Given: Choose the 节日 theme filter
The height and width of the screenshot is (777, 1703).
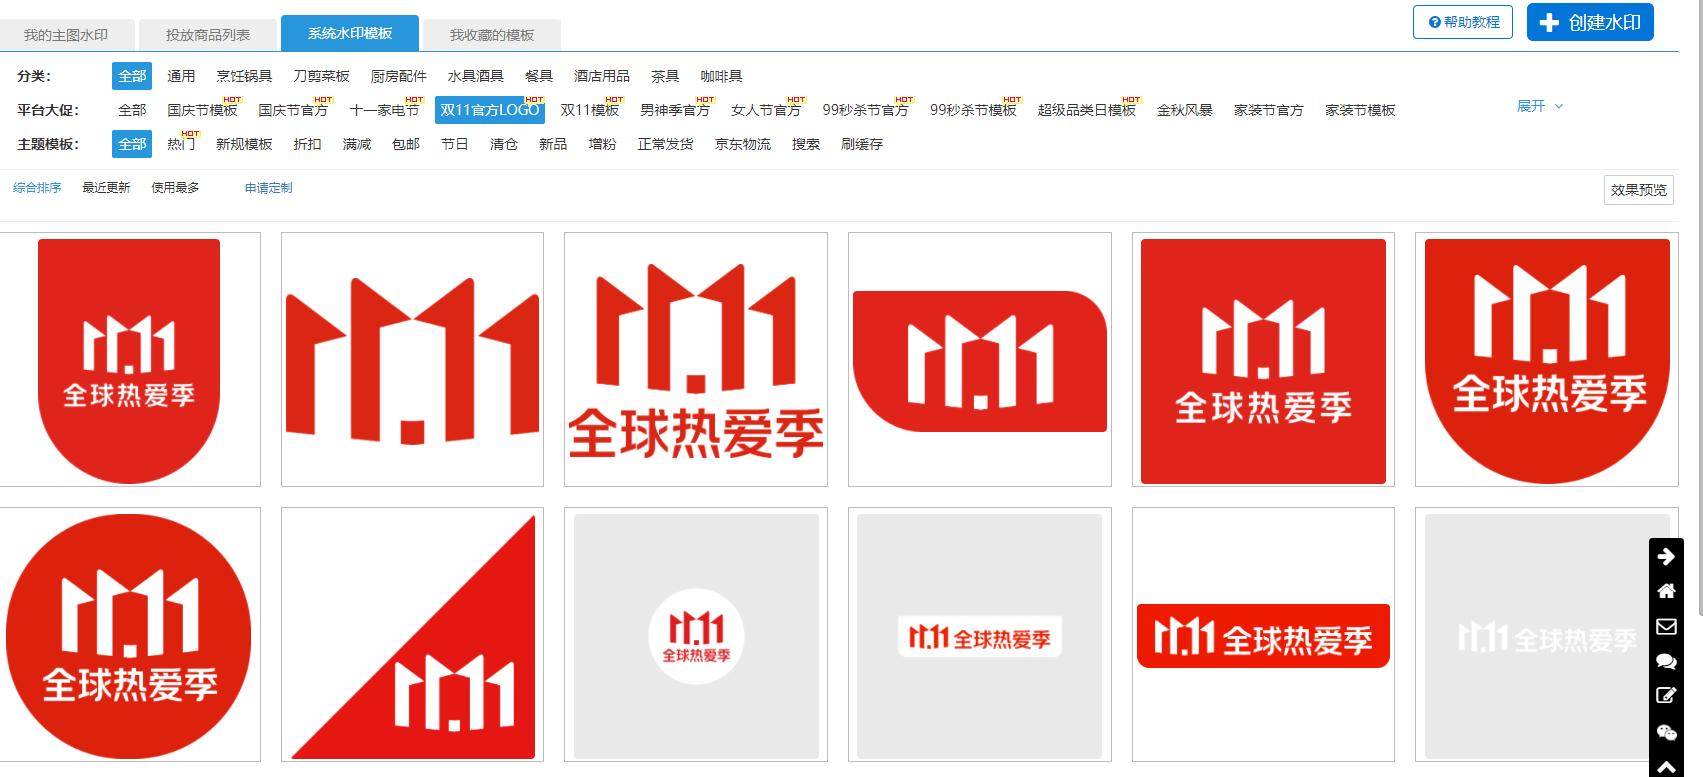Looking at the screenshot, I should click(454, 144).
